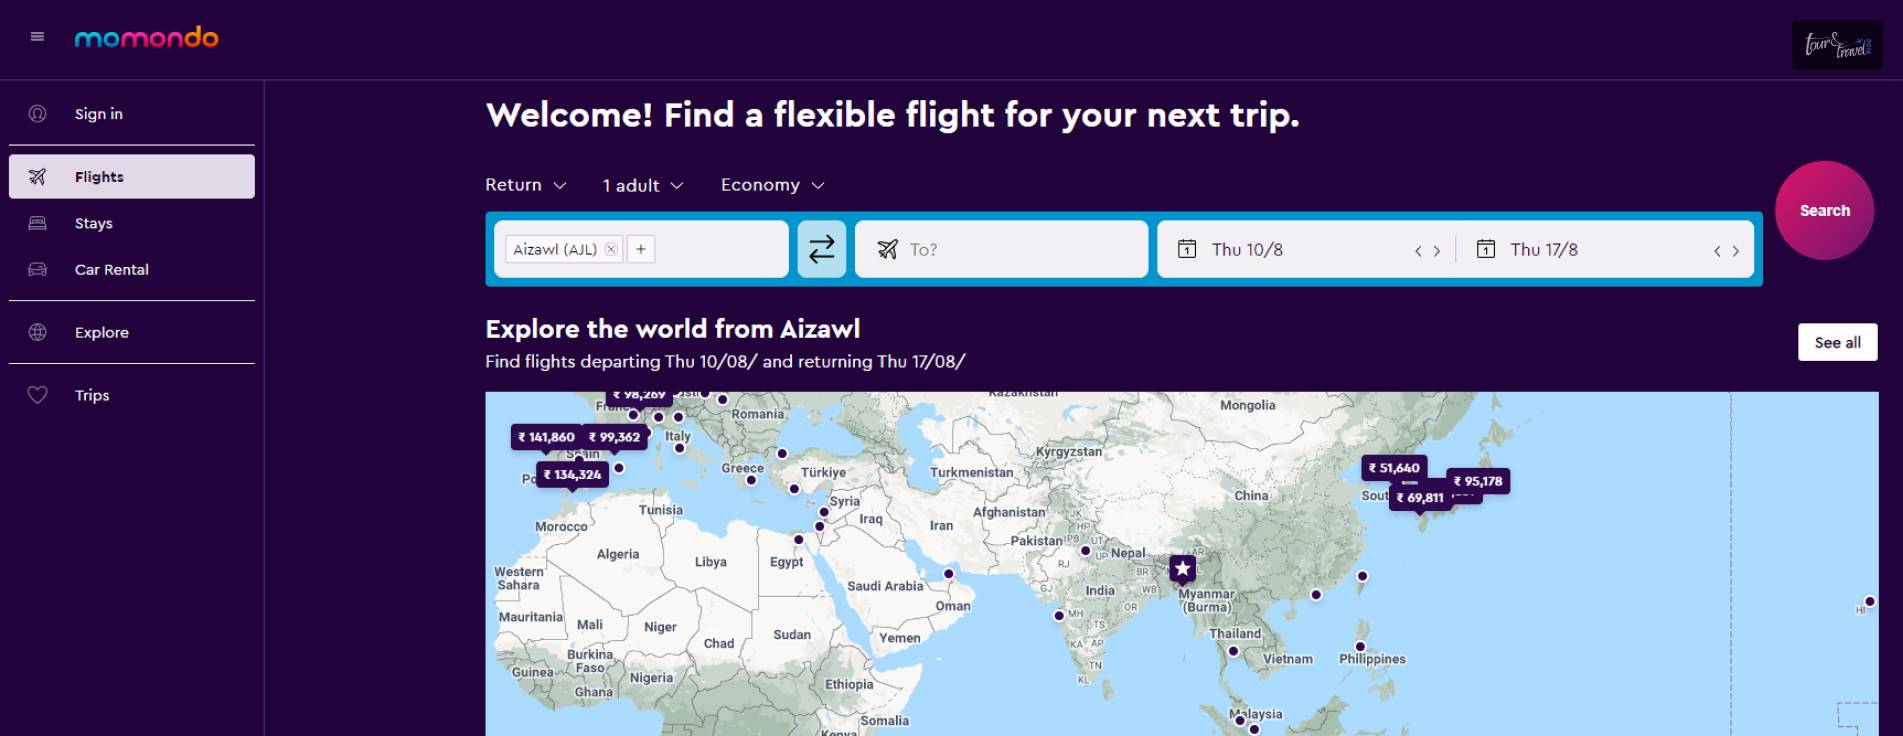Select the Car Rental icon in the sidebar
Image resolution: width=1903 pixels, height=736 pixels.
[38, 269]
